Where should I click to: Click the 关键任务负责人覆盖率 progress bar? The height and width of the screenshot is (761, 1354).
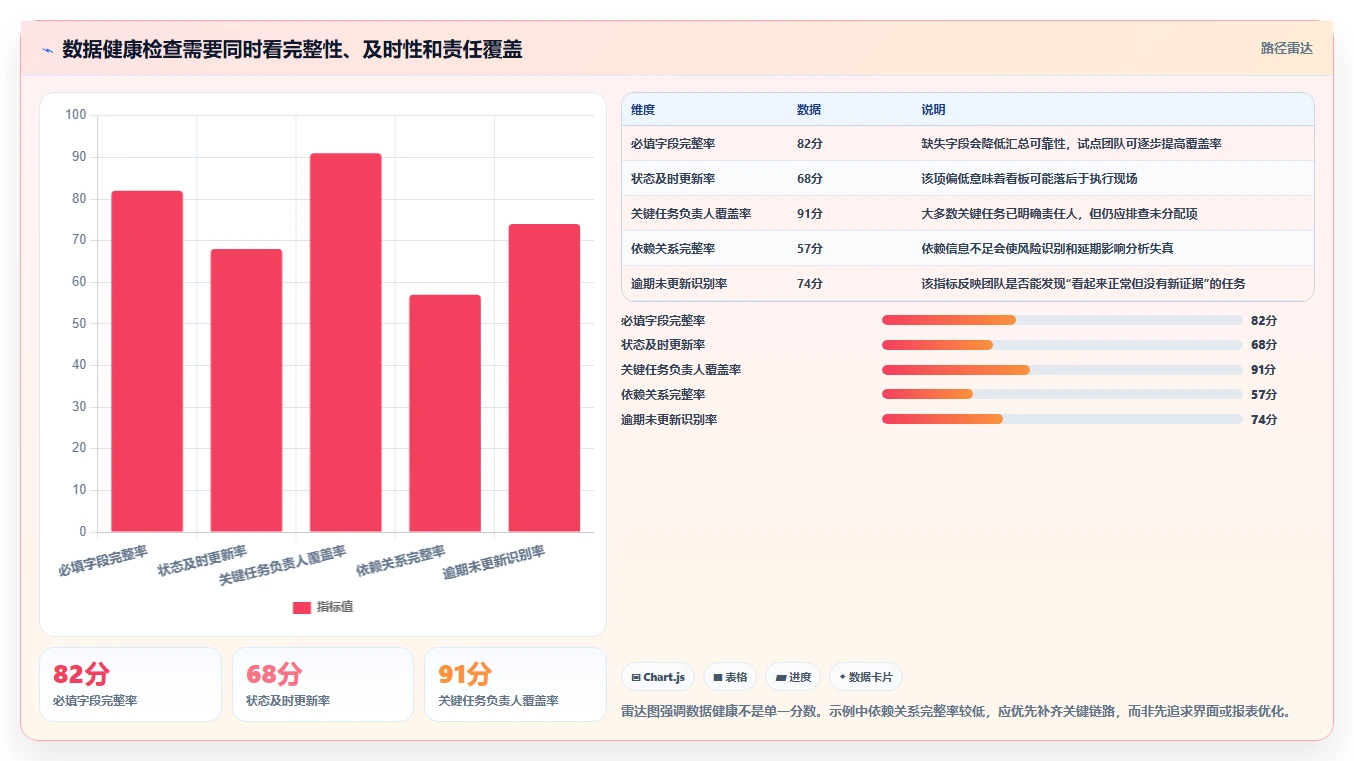1062,370
